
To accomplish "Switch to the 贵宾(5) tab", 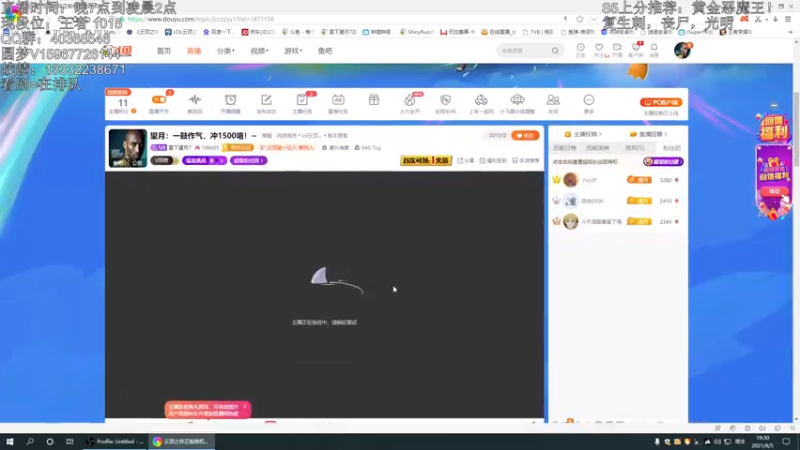I will 635,148.
